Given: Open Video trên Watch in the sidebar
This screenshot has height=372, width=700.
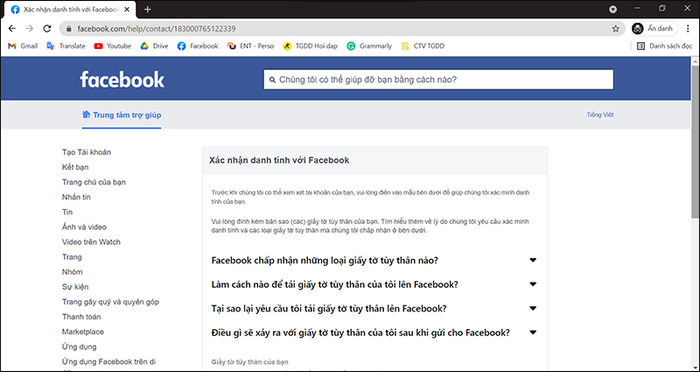Looking at the screenshot, I should tap(91, 242).
